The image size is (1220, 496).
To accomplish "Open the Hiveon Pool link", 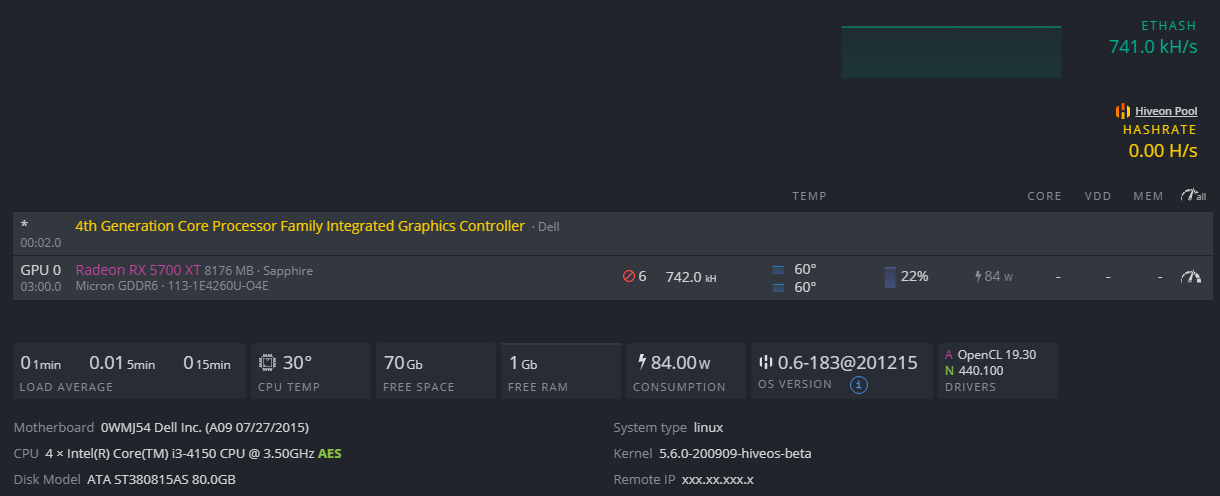I will tap(1166, 111).
